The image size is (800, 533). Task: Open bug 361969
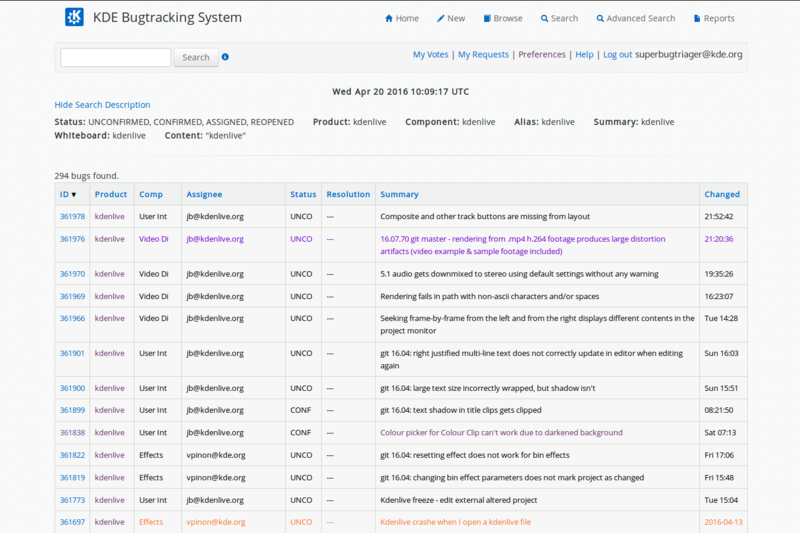coord(72,296)
